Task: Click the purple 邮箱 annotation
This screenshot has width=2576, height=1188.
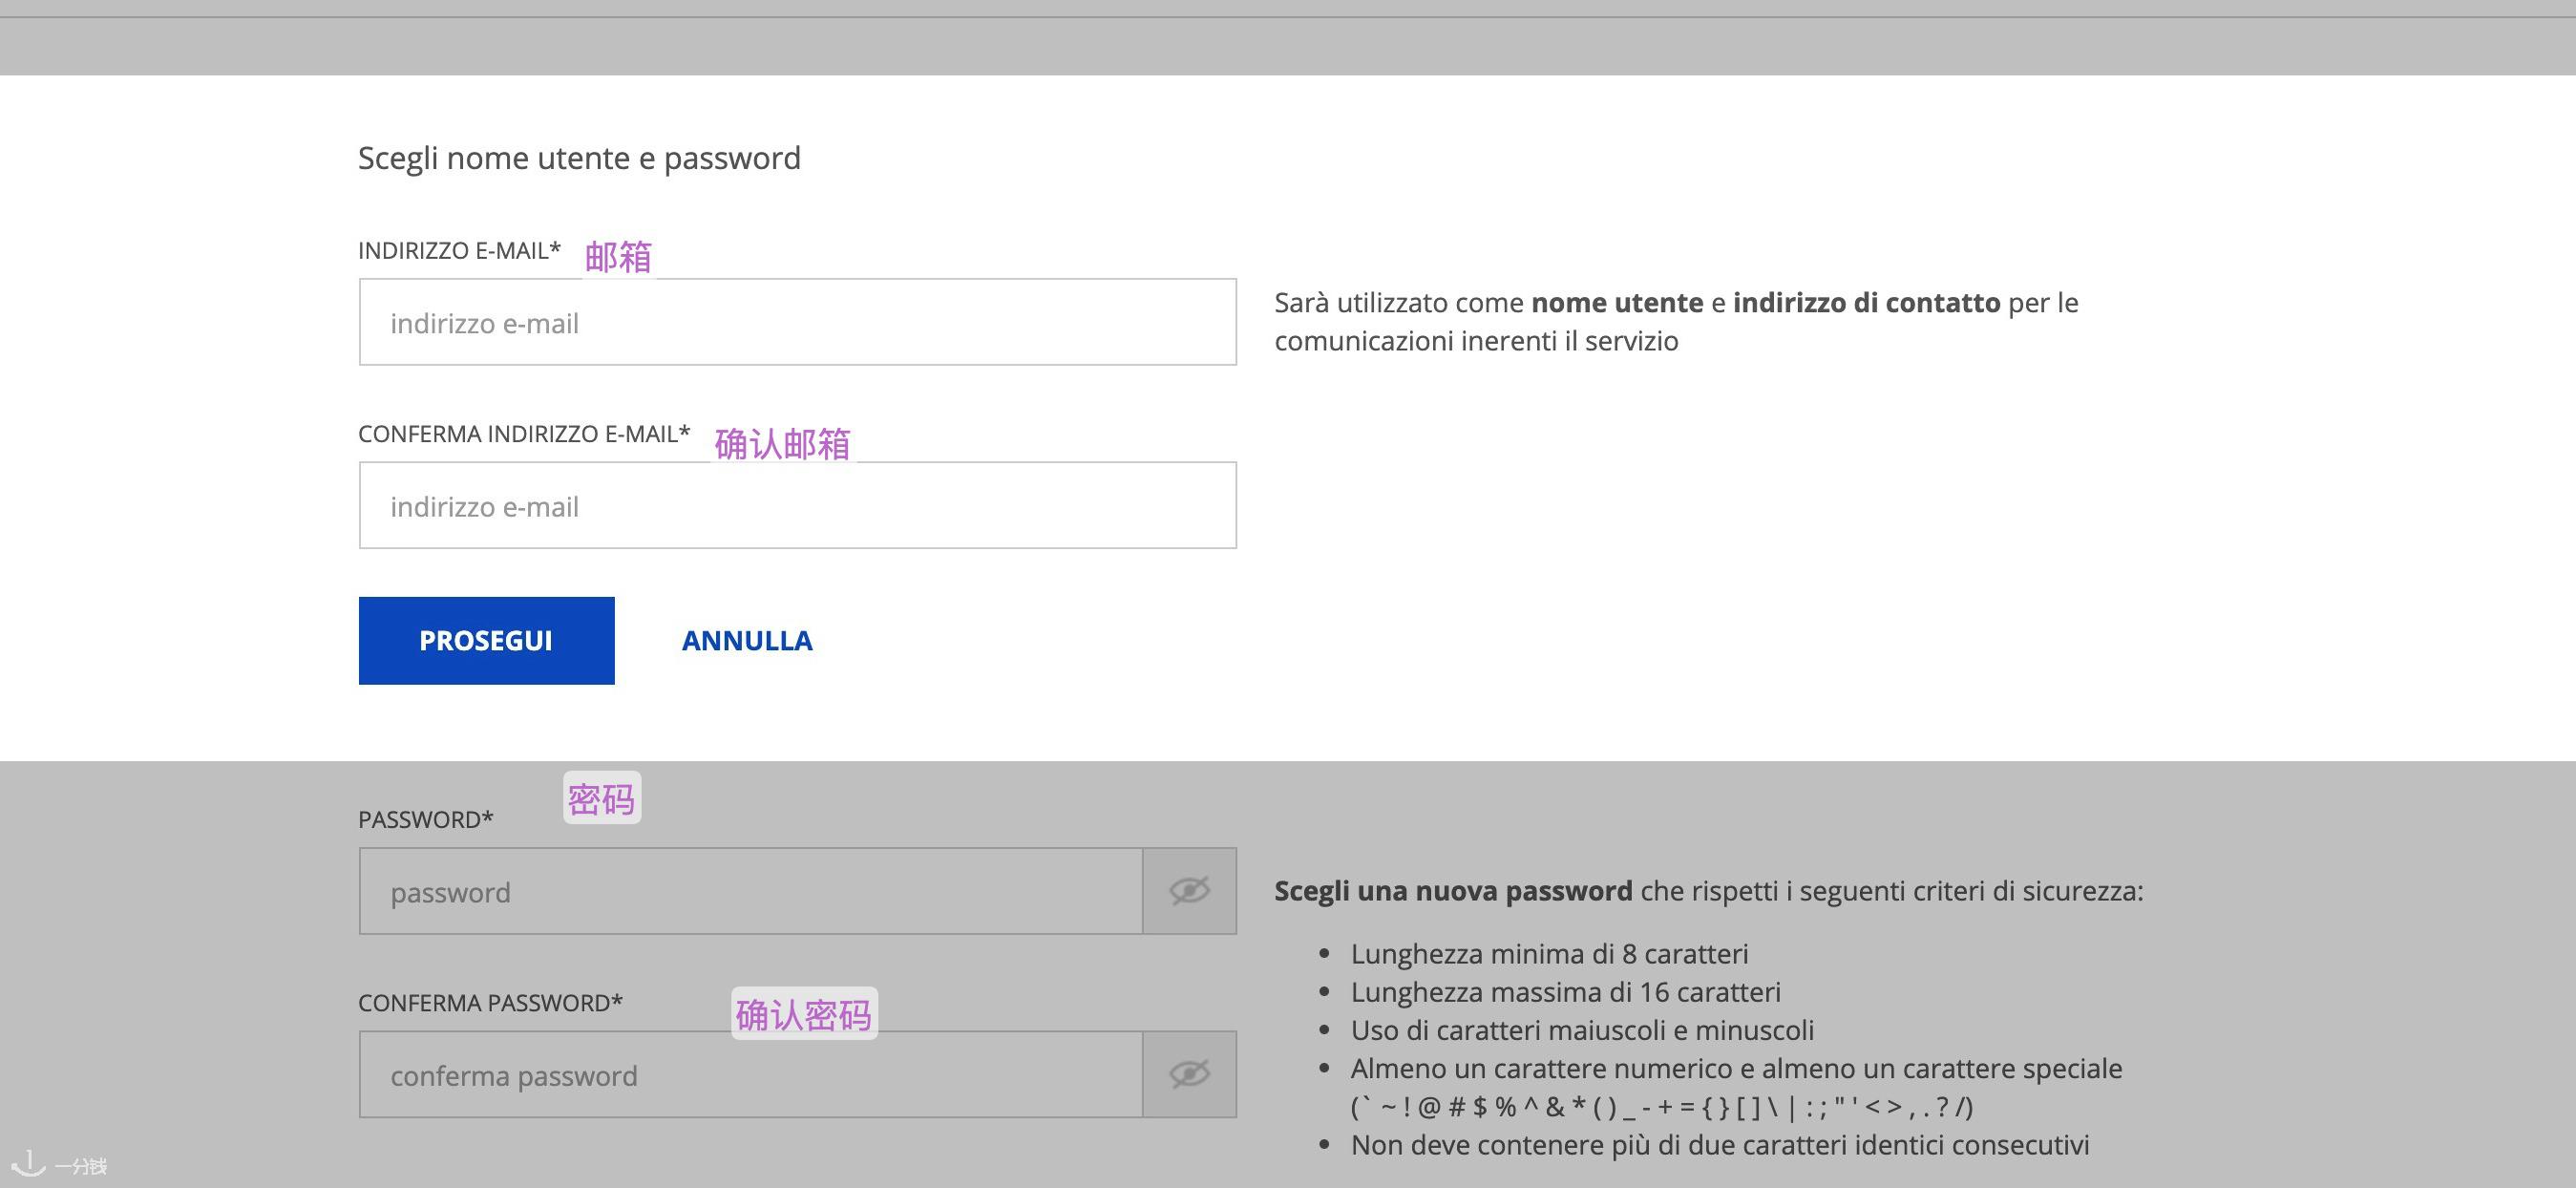Action: click(x=618, y=257)
